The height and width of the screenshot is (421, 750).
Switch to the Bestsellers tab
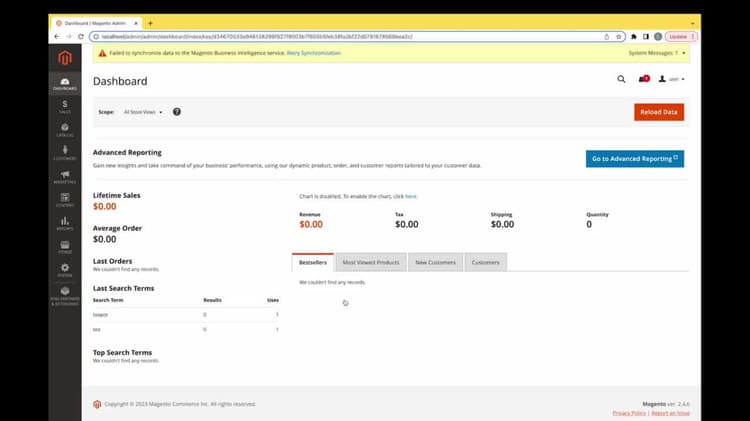(x=313, y=262)
